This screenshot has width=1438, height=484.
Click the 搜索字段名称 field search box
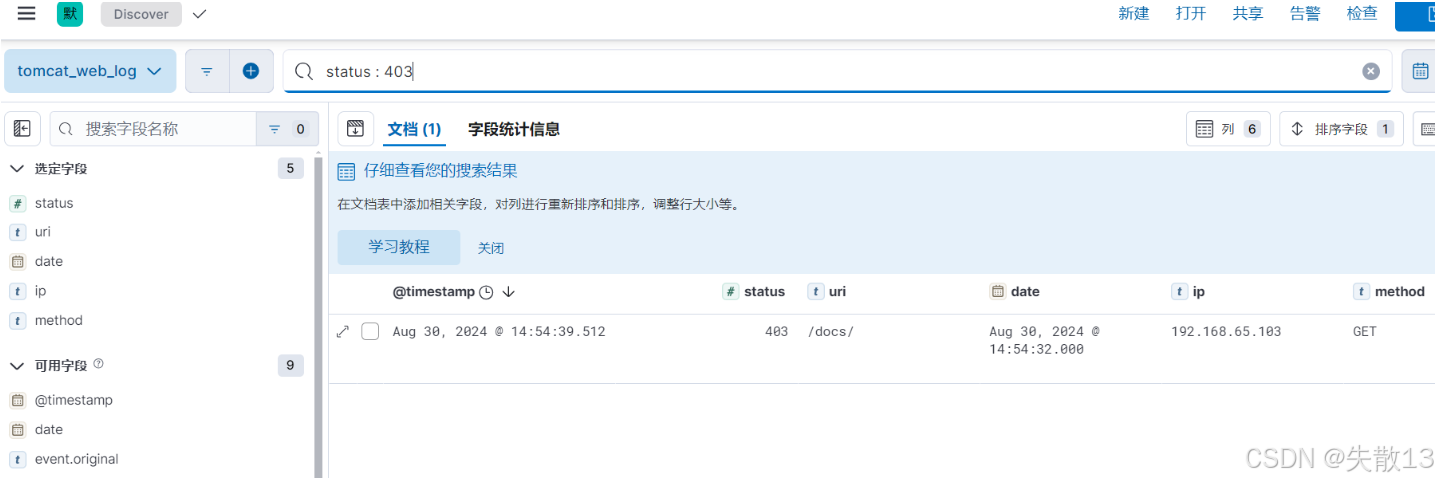tap(153, 129)
